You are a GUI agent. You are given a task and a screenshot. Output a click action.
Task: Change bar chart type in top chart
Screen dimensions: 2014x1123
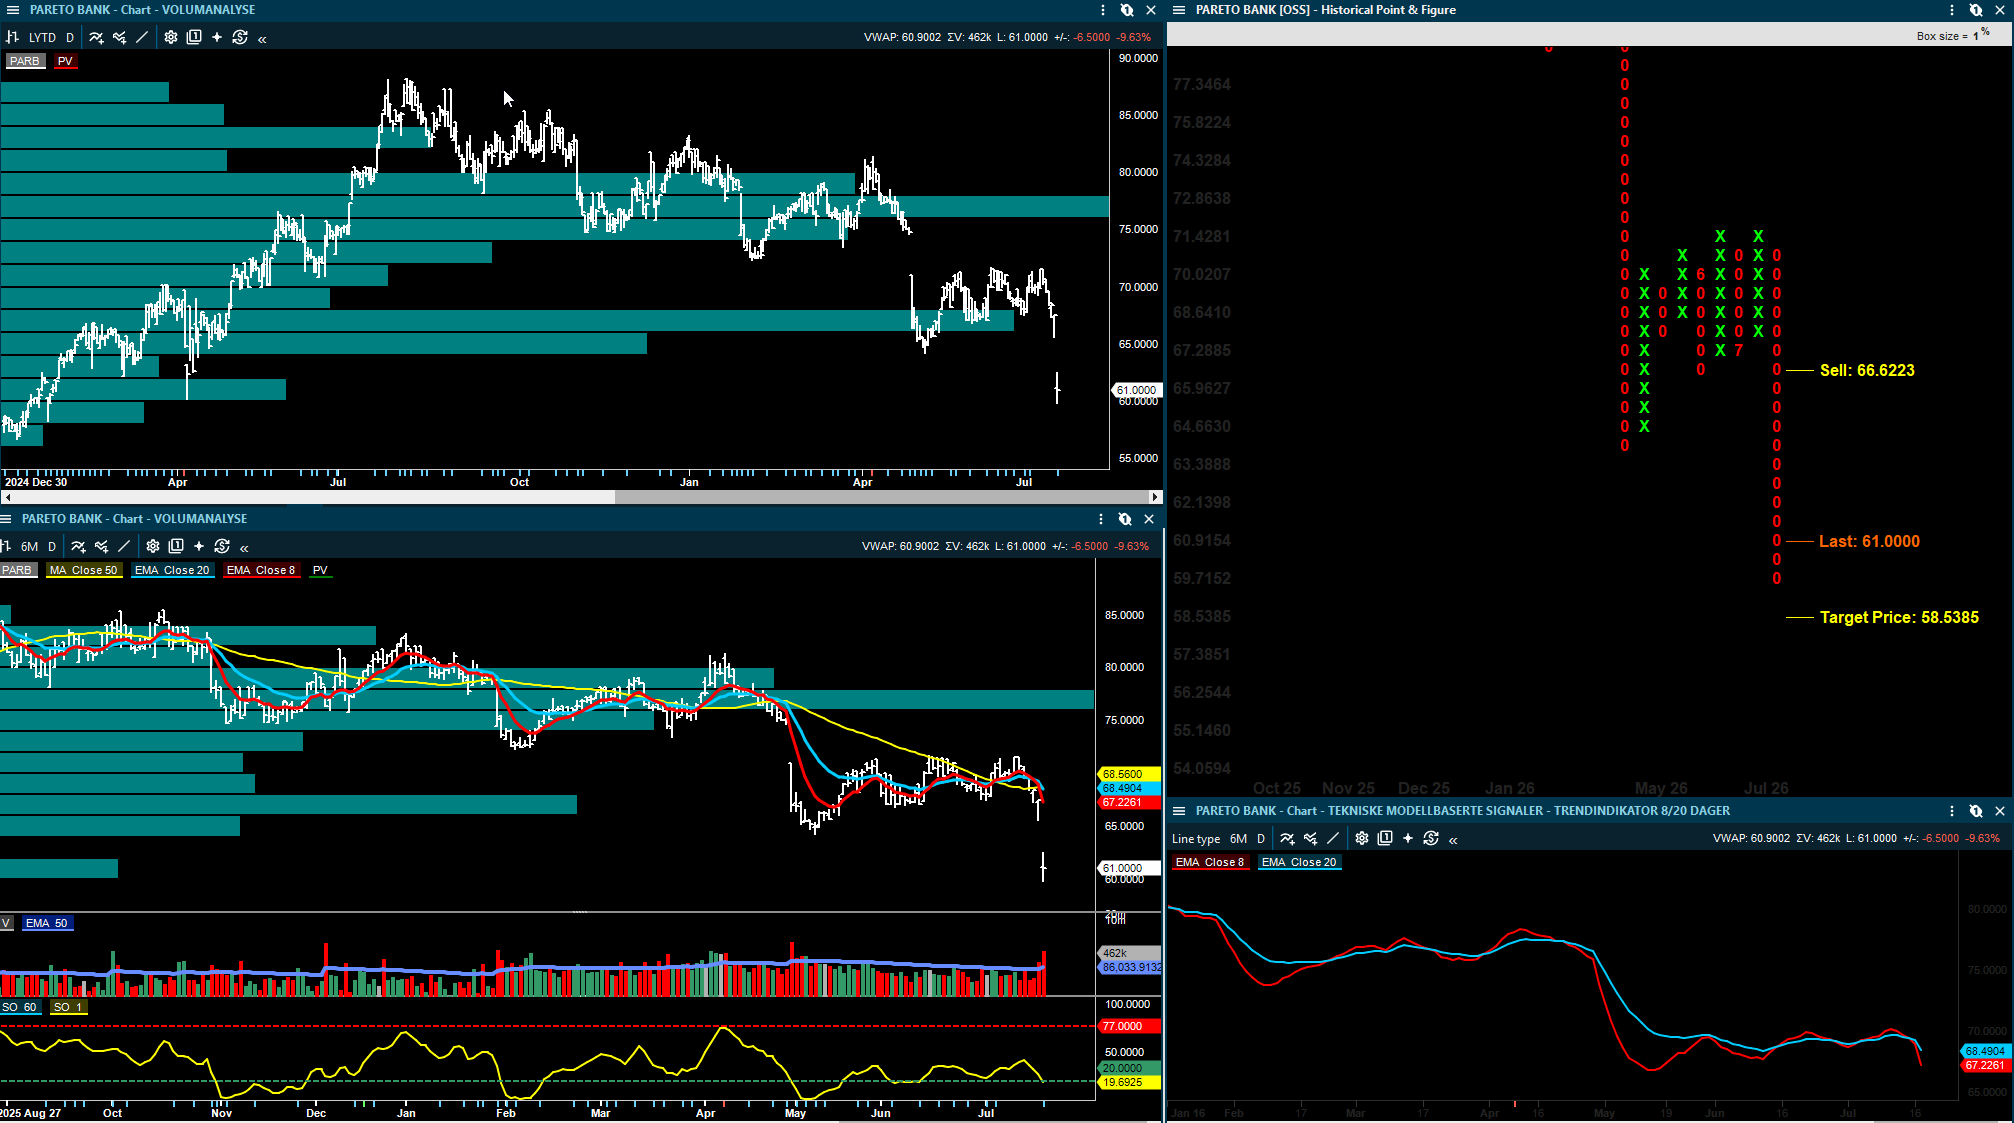[13, 37]
